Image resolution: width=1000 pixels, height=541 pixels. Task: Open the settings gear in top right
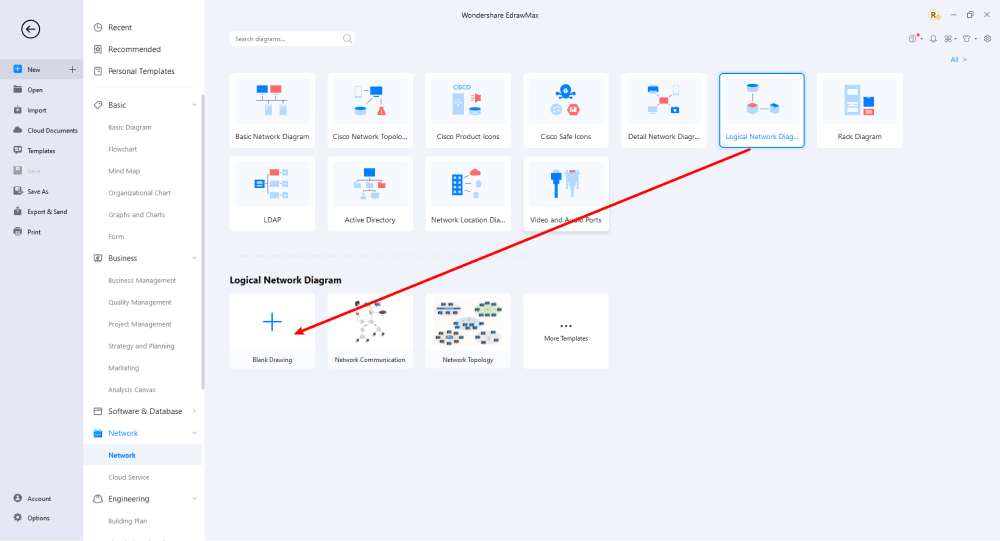pos(987,39)
